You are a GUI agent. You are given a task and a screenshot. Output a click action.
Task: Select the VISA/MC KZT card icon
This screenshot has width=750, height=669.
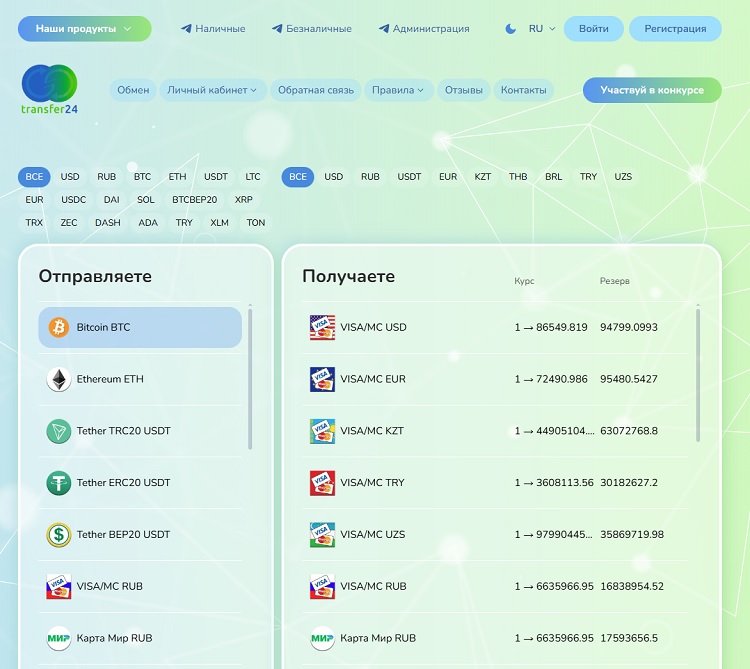322,431
